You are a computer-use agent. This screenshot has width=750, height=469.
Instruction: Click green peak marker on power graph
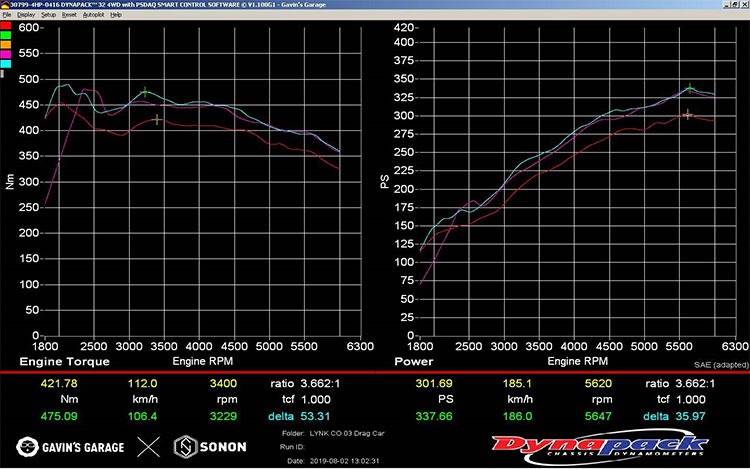click(690, 89)
